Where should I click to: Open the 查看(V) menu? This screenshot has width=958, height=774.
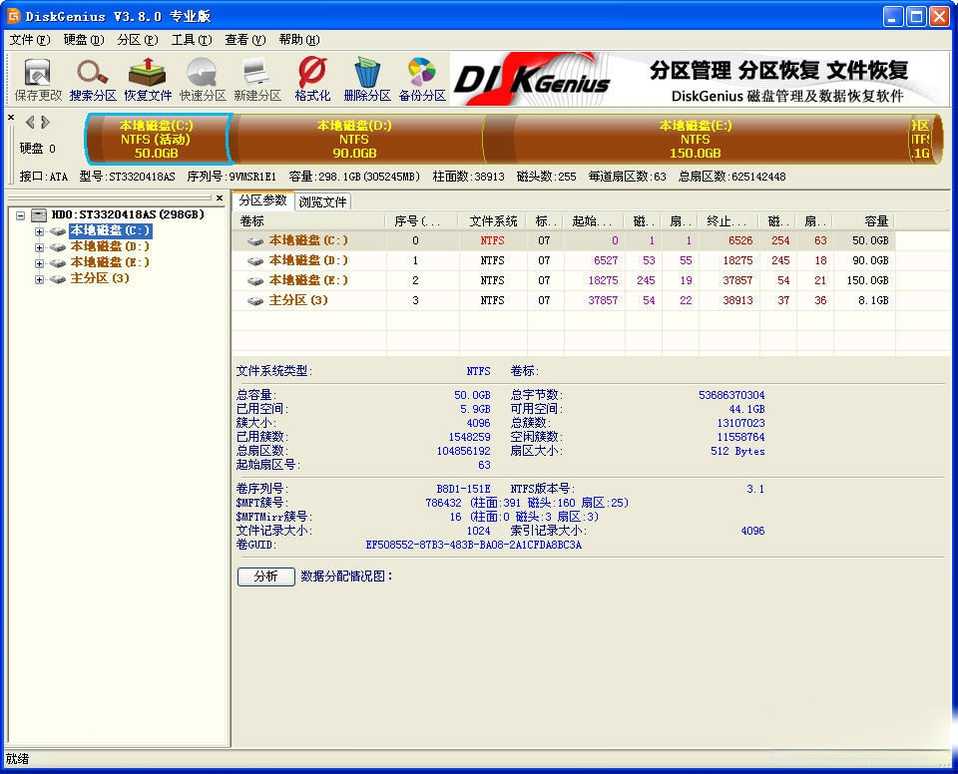[x=245, y=40]
